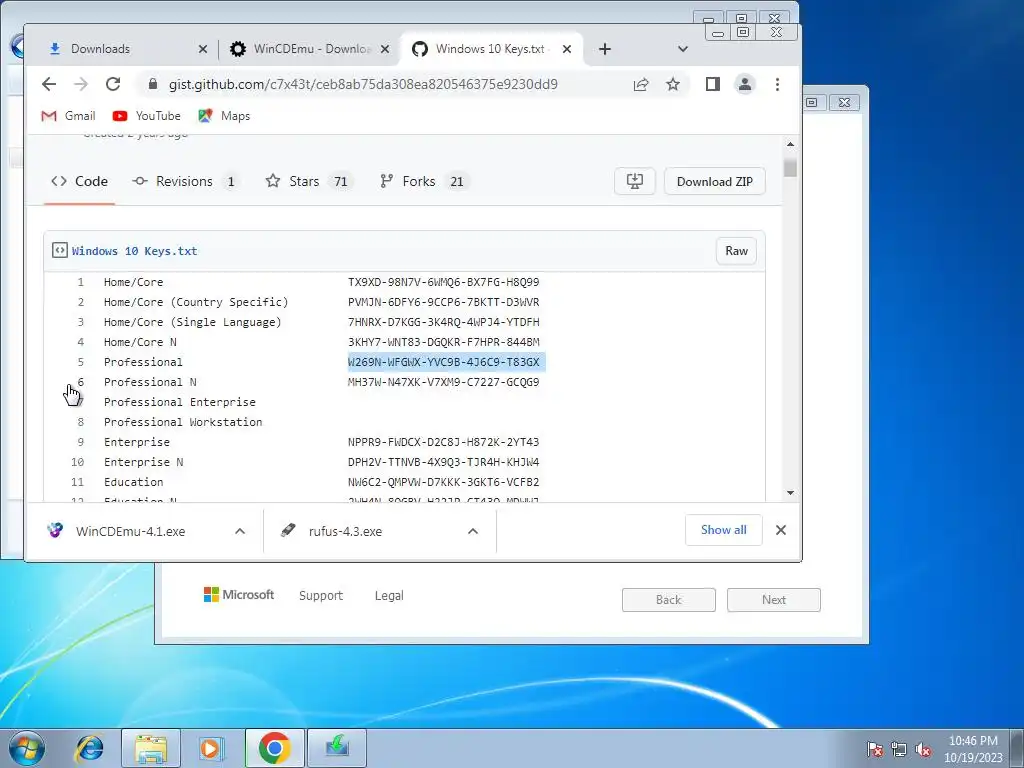The width and height of the screenshot is (1024, 768).
Task: Open the downloaded rufus-4.3.exe
Action: (345, 532)
